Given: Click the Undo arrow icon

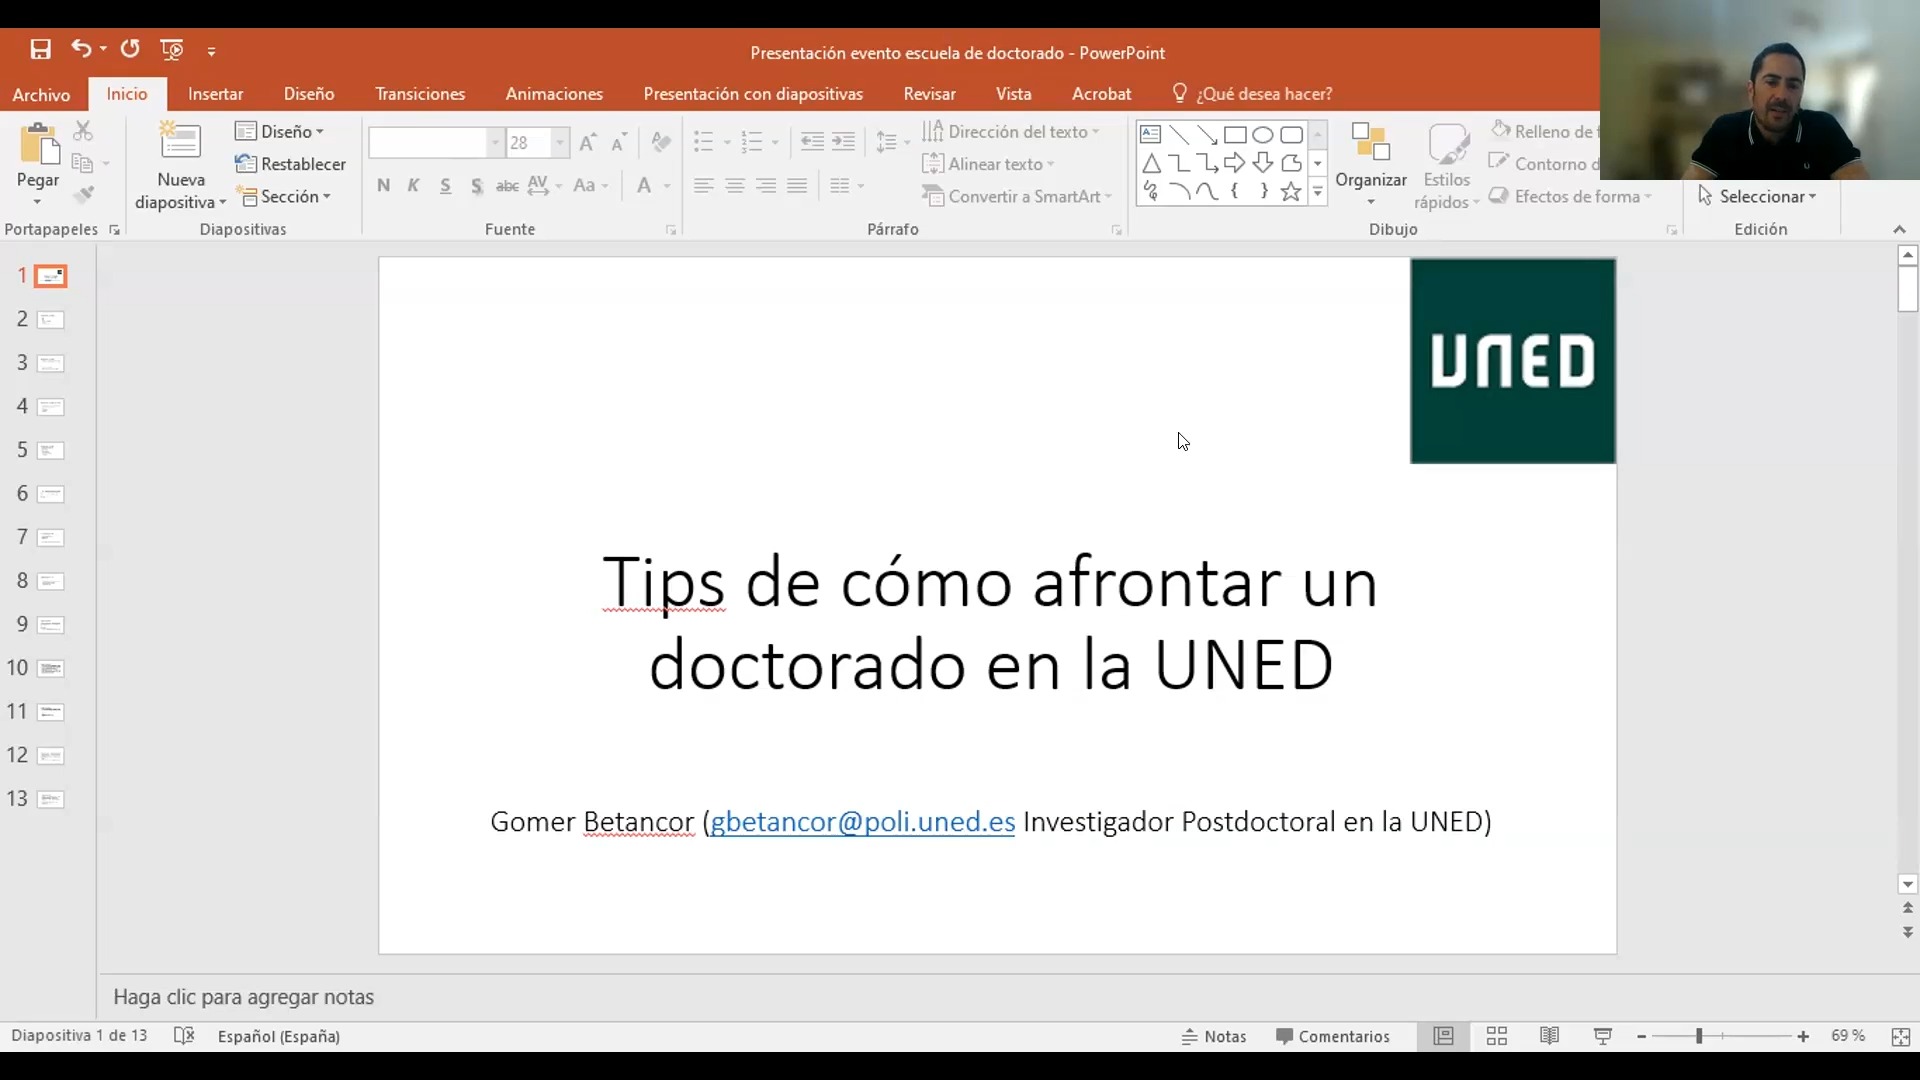Looking at the screenshot, I should point(81,49).
